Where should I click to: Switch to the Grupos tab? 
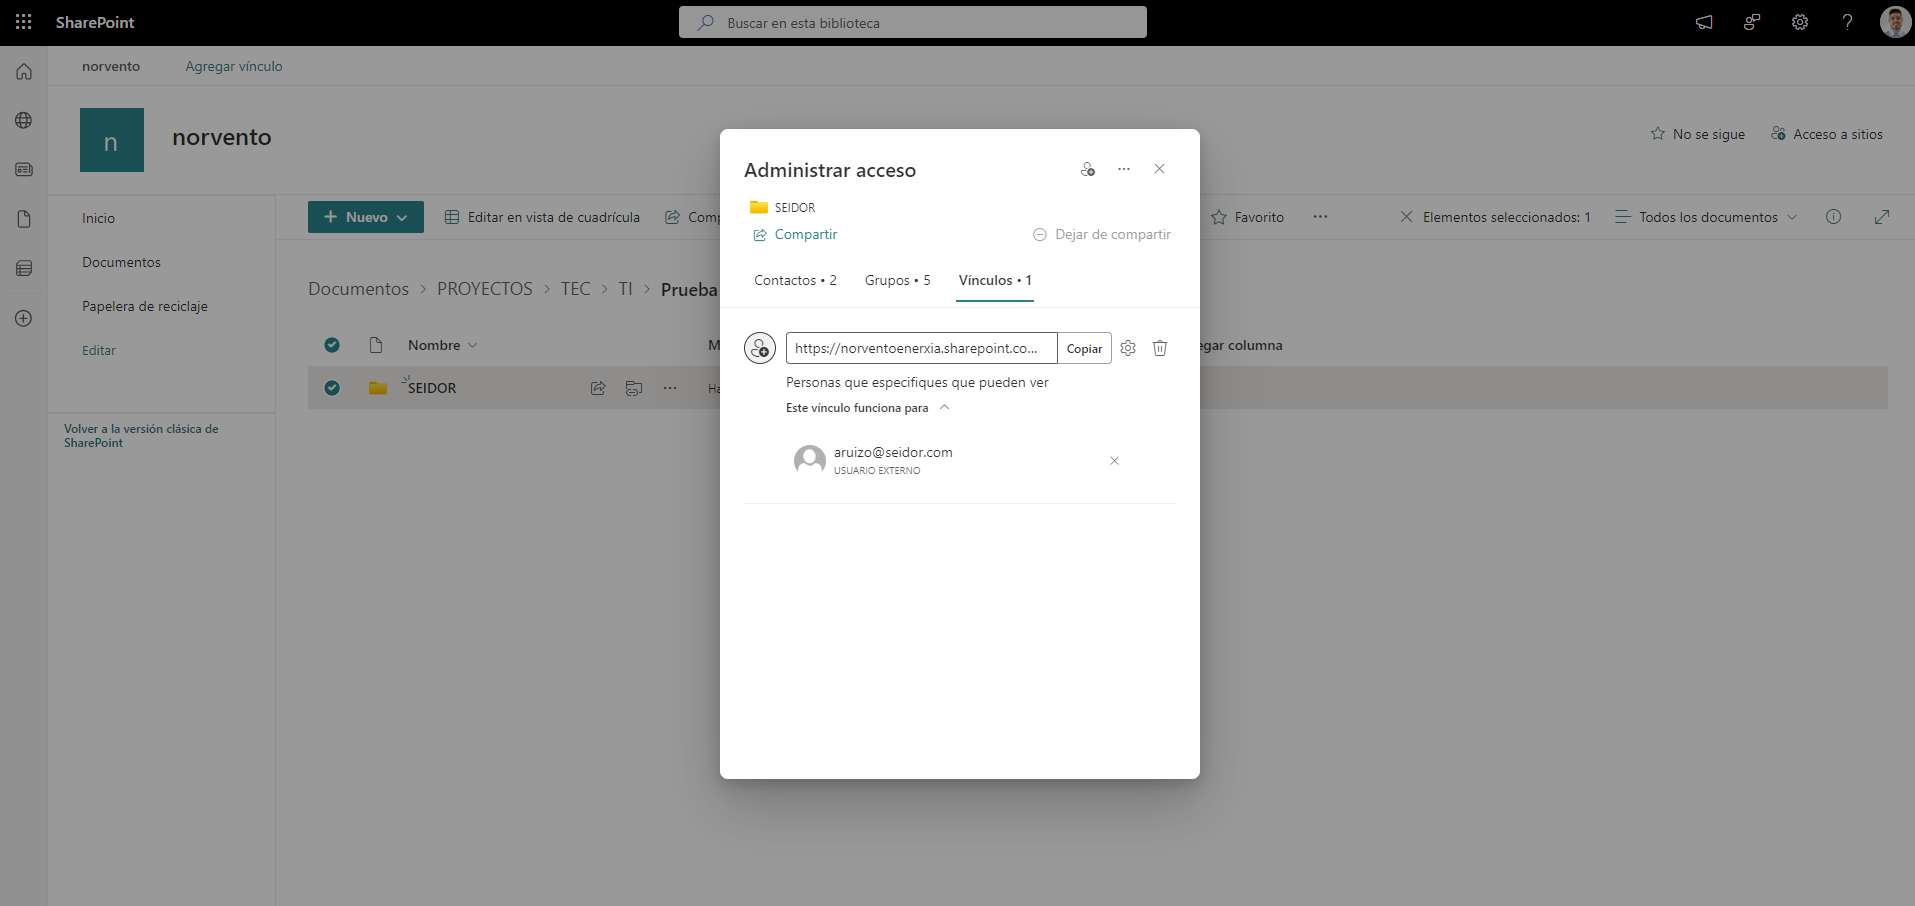click(x=897, y=280)
